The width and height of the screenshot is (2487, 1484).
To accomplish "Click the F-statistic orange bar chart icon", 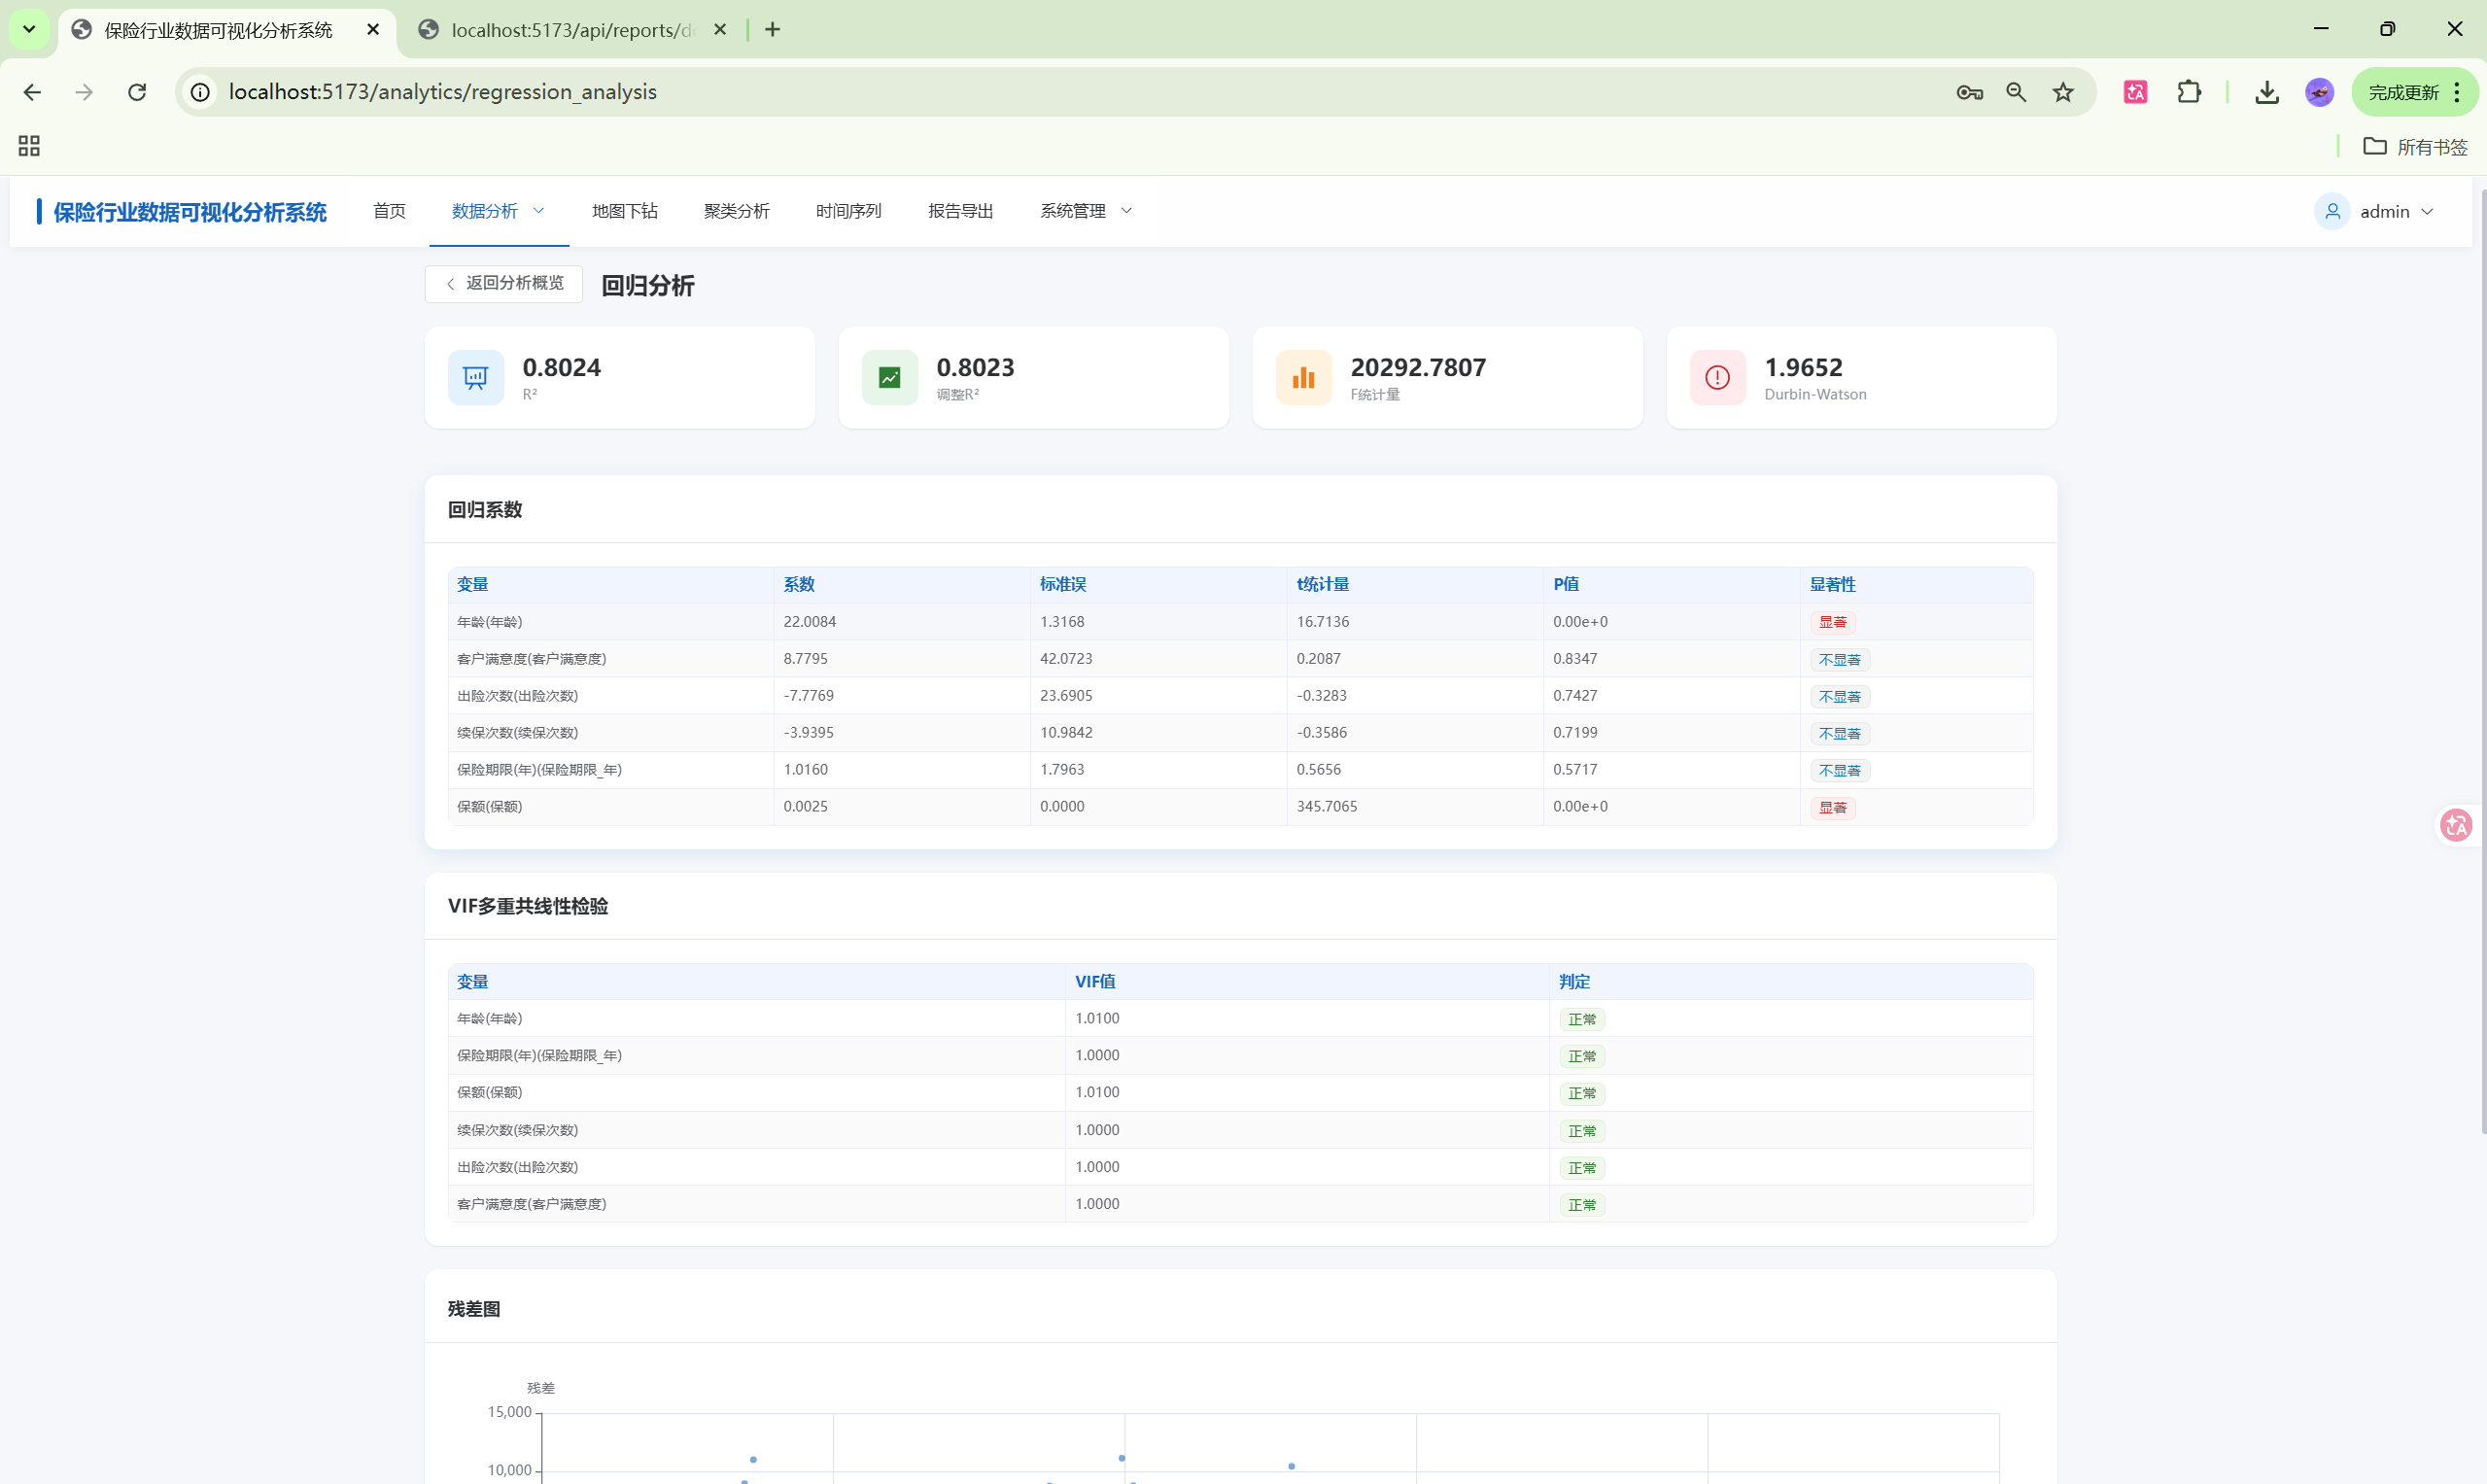I will tap(1303, 378).
